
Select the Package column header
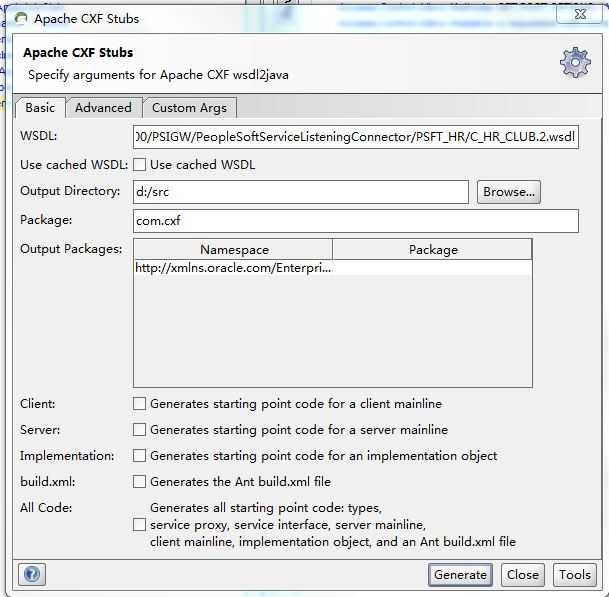click(432, 250)
